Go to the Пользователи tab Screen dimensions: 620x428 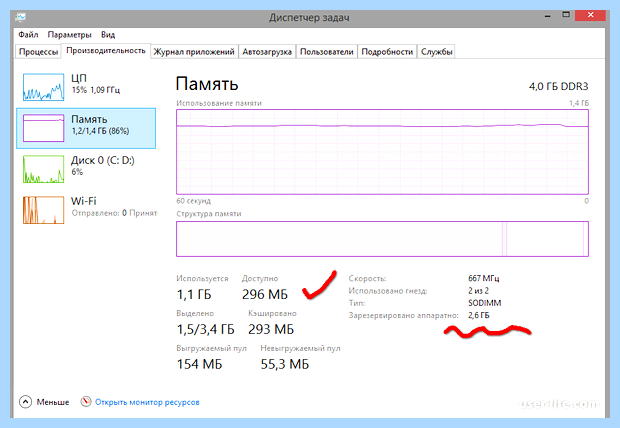(x=327, y=52)
